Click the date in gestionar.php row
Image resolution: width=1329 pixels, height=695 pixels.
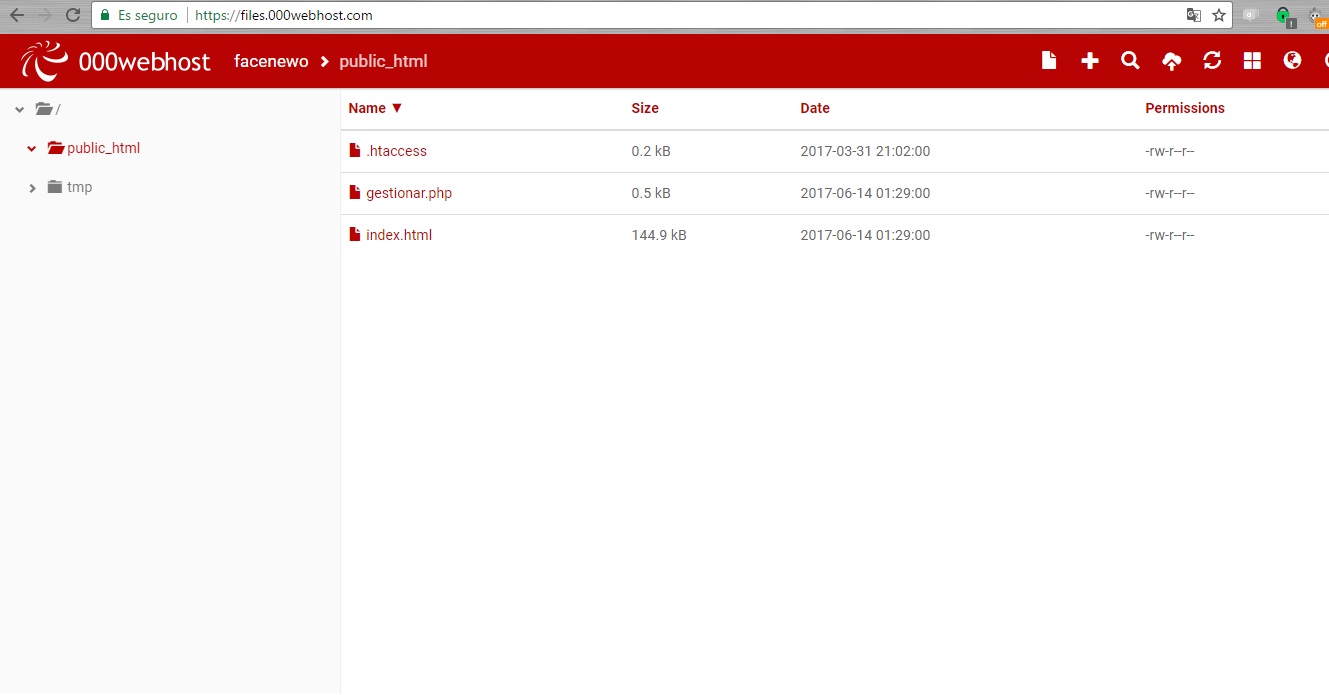865,193
